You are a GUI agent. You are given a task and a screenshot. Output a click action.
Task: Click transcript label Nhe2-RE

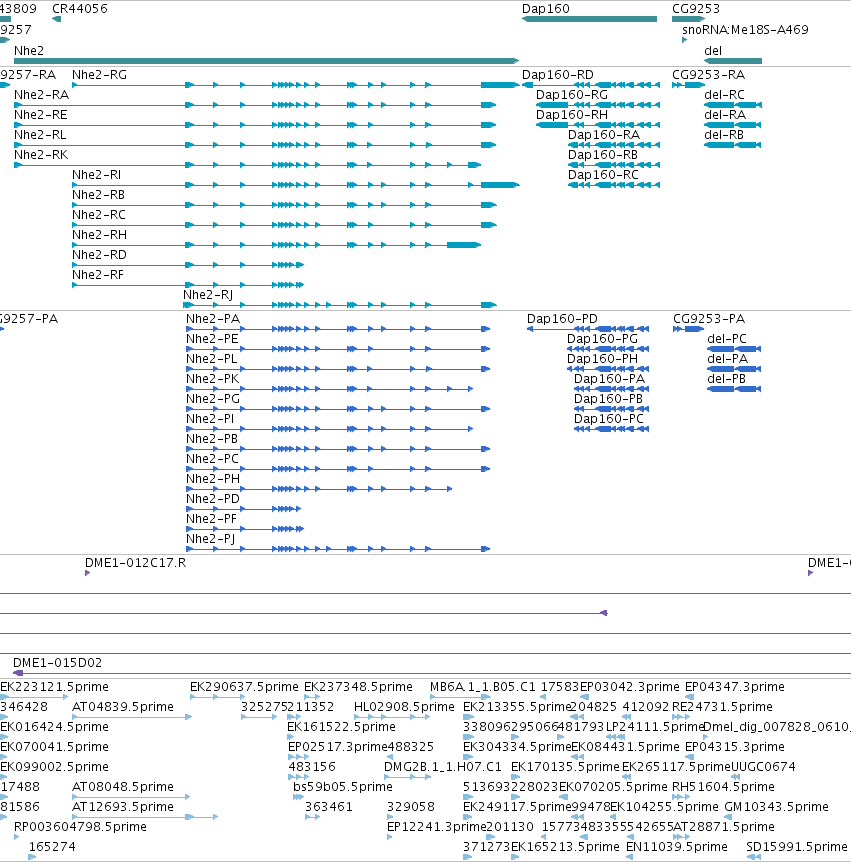pos(41,115)
